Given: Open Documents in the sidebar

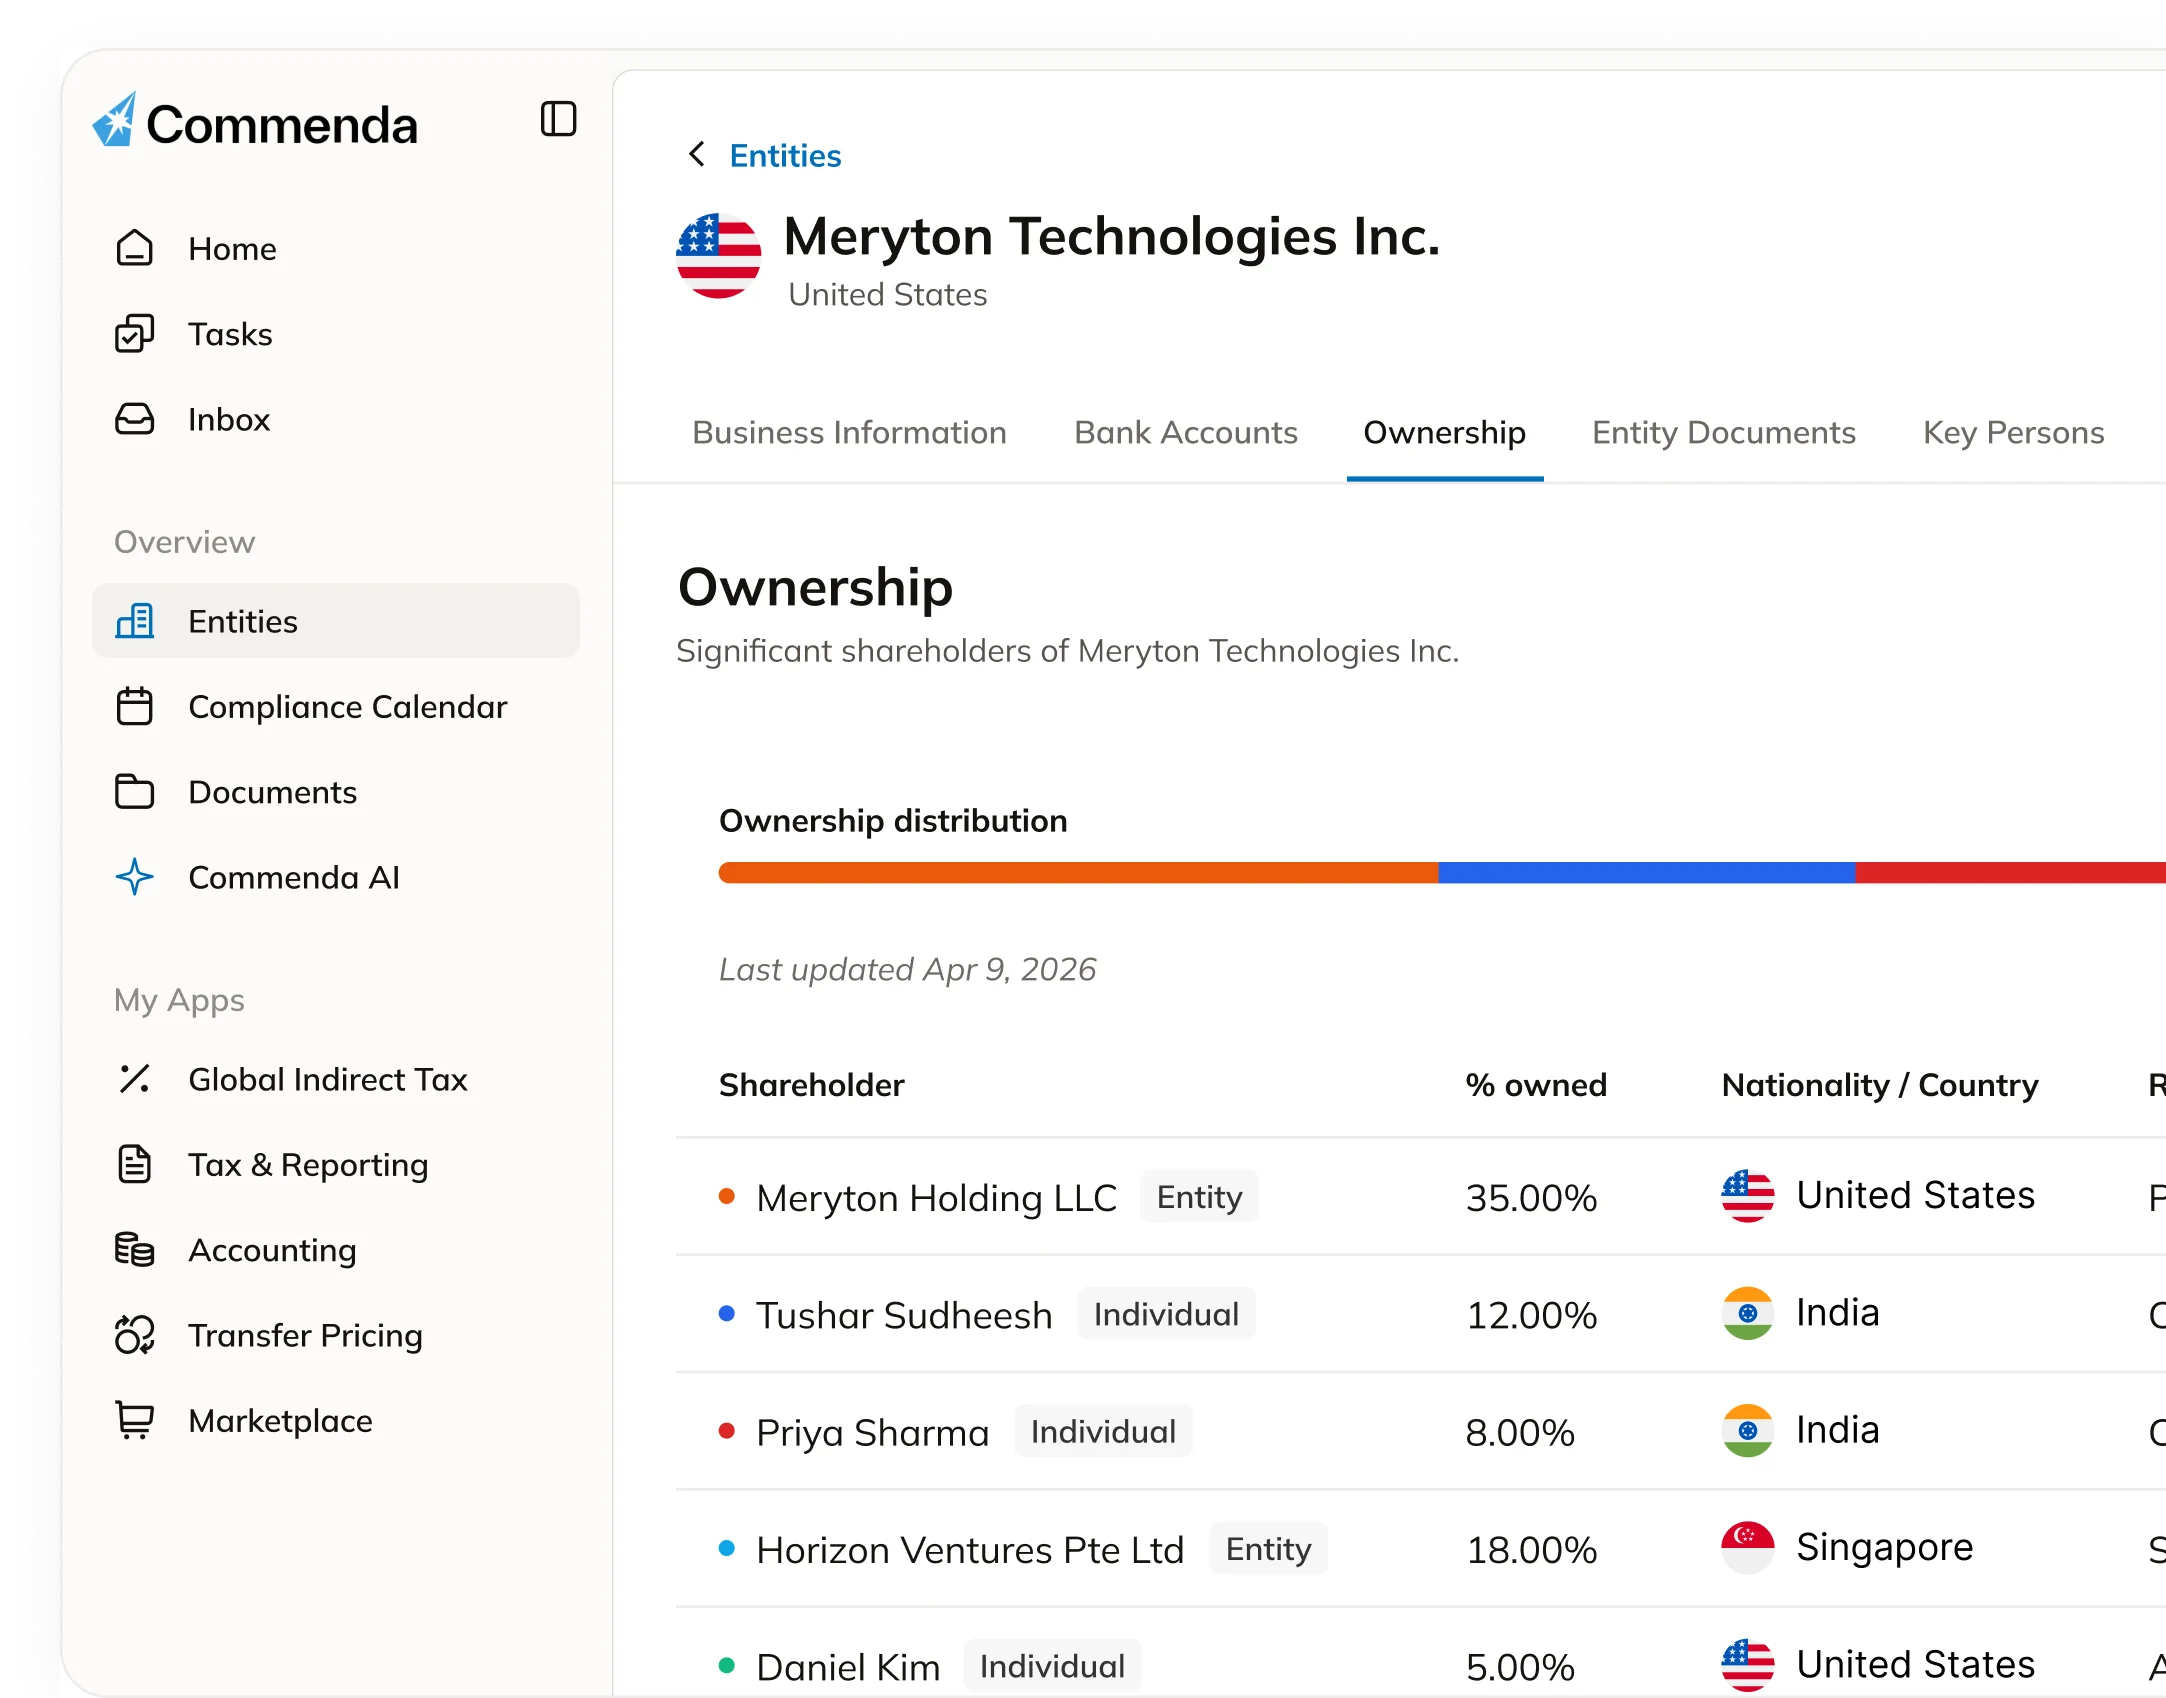Looking at the screenshot, I should [335, 791].
